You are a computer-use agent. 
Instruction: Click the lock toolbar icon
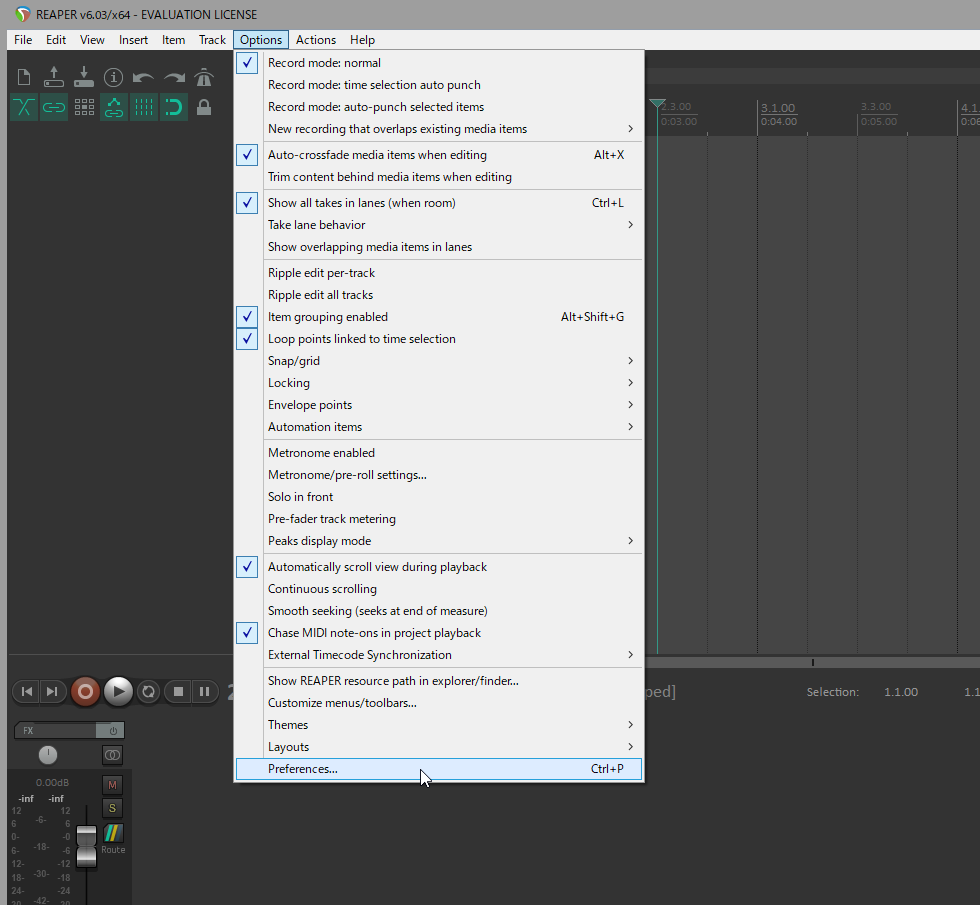pyautogui.click(x=204, y=107)
